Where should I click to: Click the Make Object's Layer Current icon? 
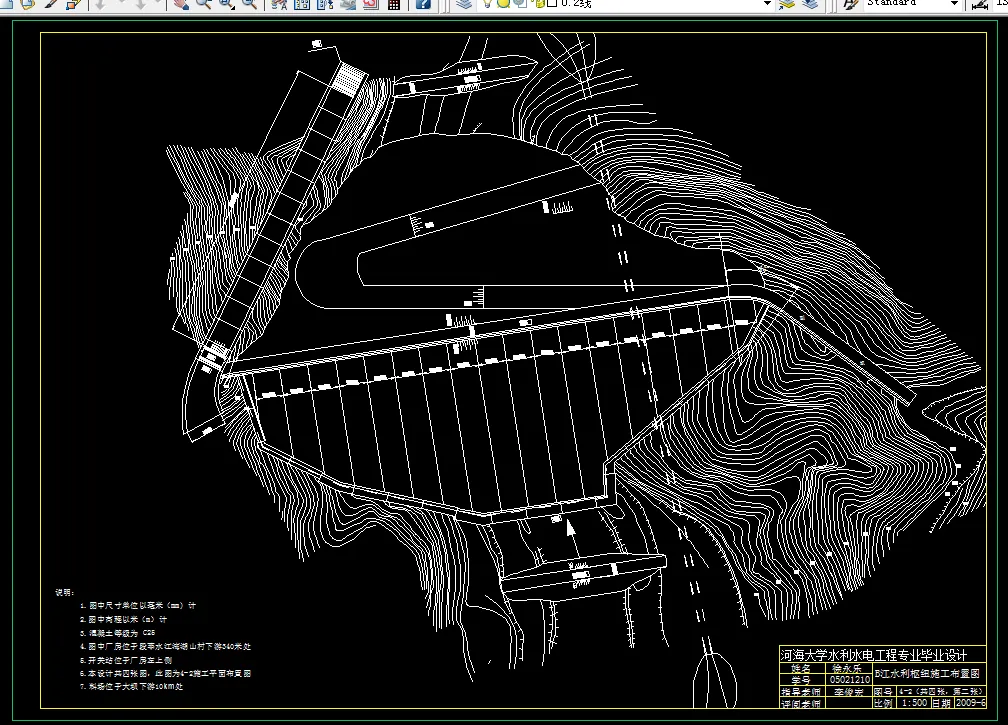click(786, 4)
